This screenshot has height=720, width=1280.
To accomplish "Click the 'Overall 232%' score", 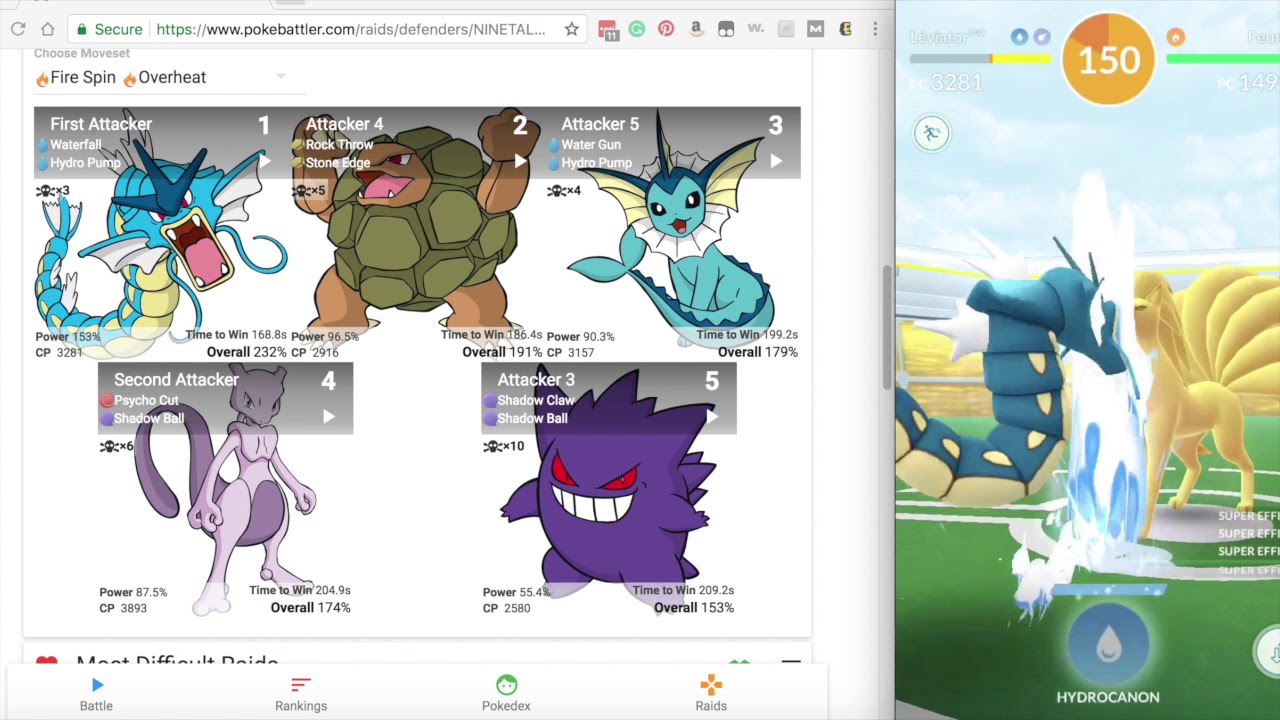I will (x=246, y=352).
